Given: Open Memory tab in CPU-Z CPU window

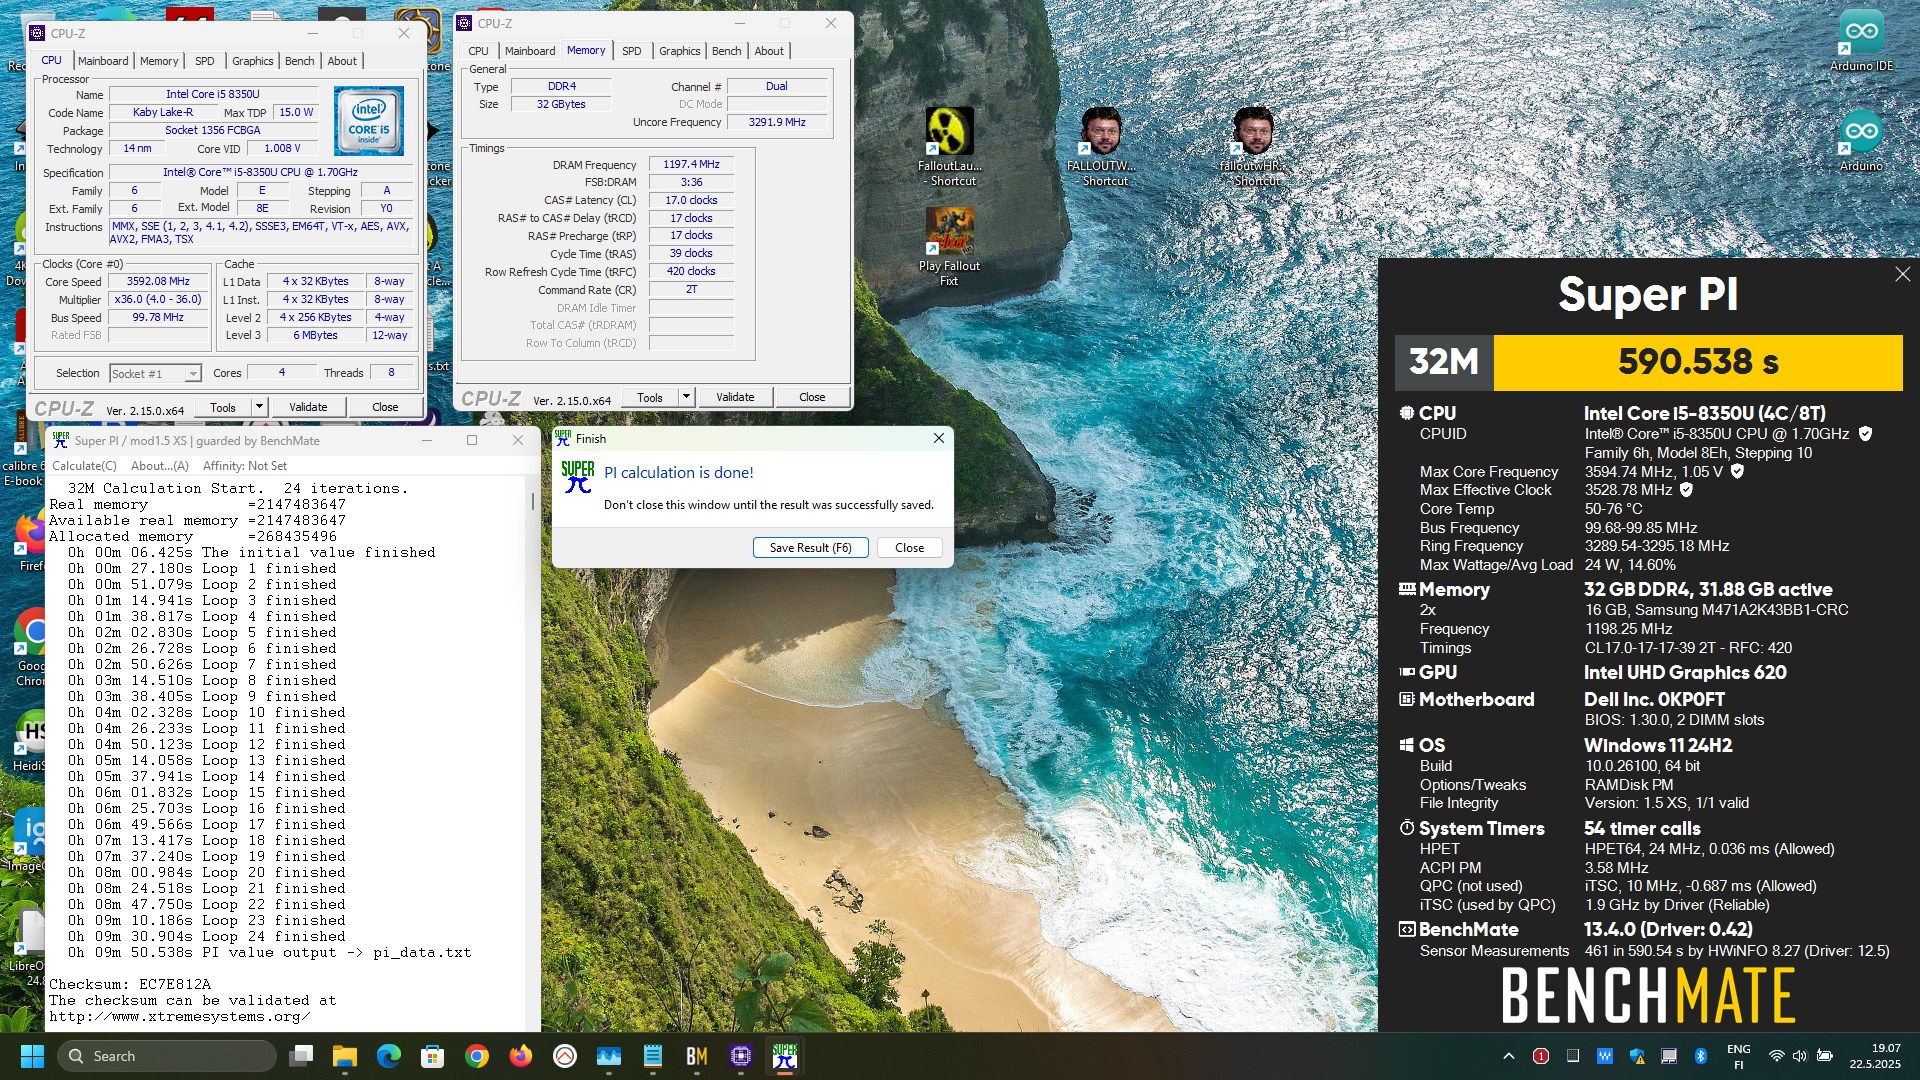Looking at the screenshot, I should point(159,61).
